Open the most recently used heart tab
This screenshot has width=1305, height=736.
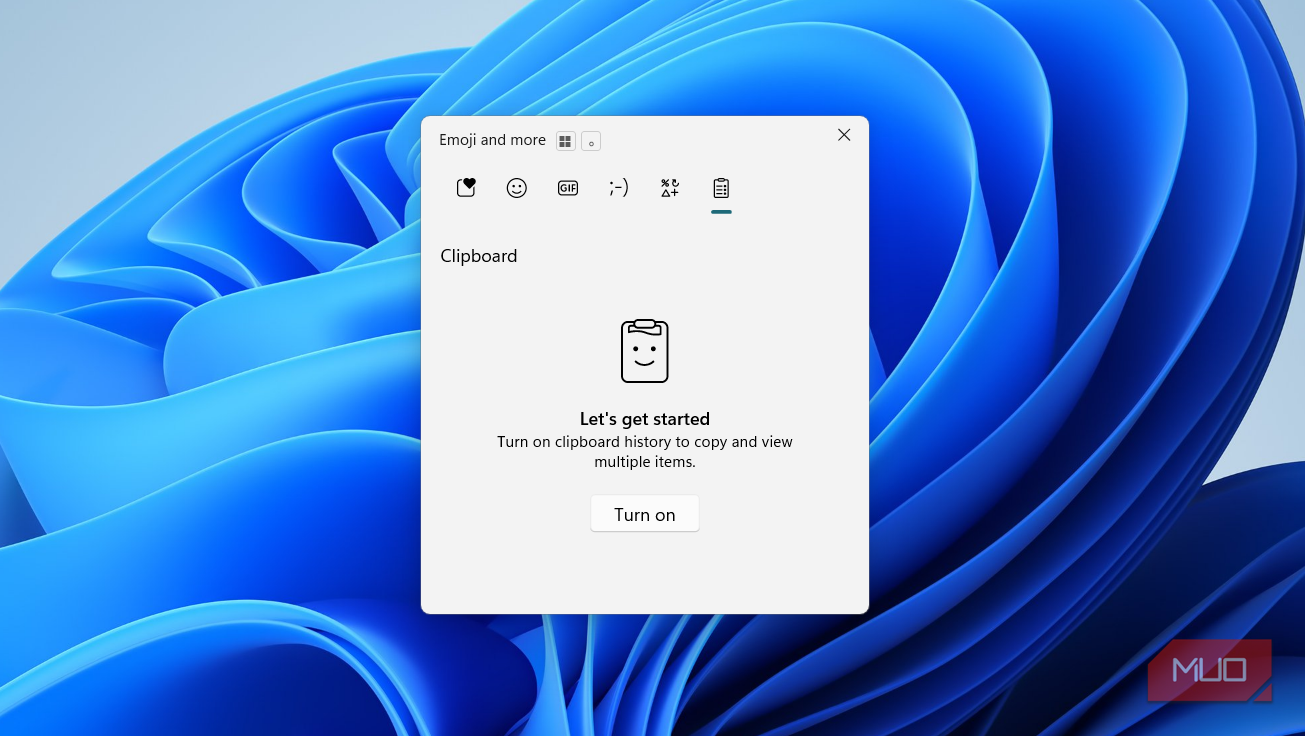tap(466, 188)
